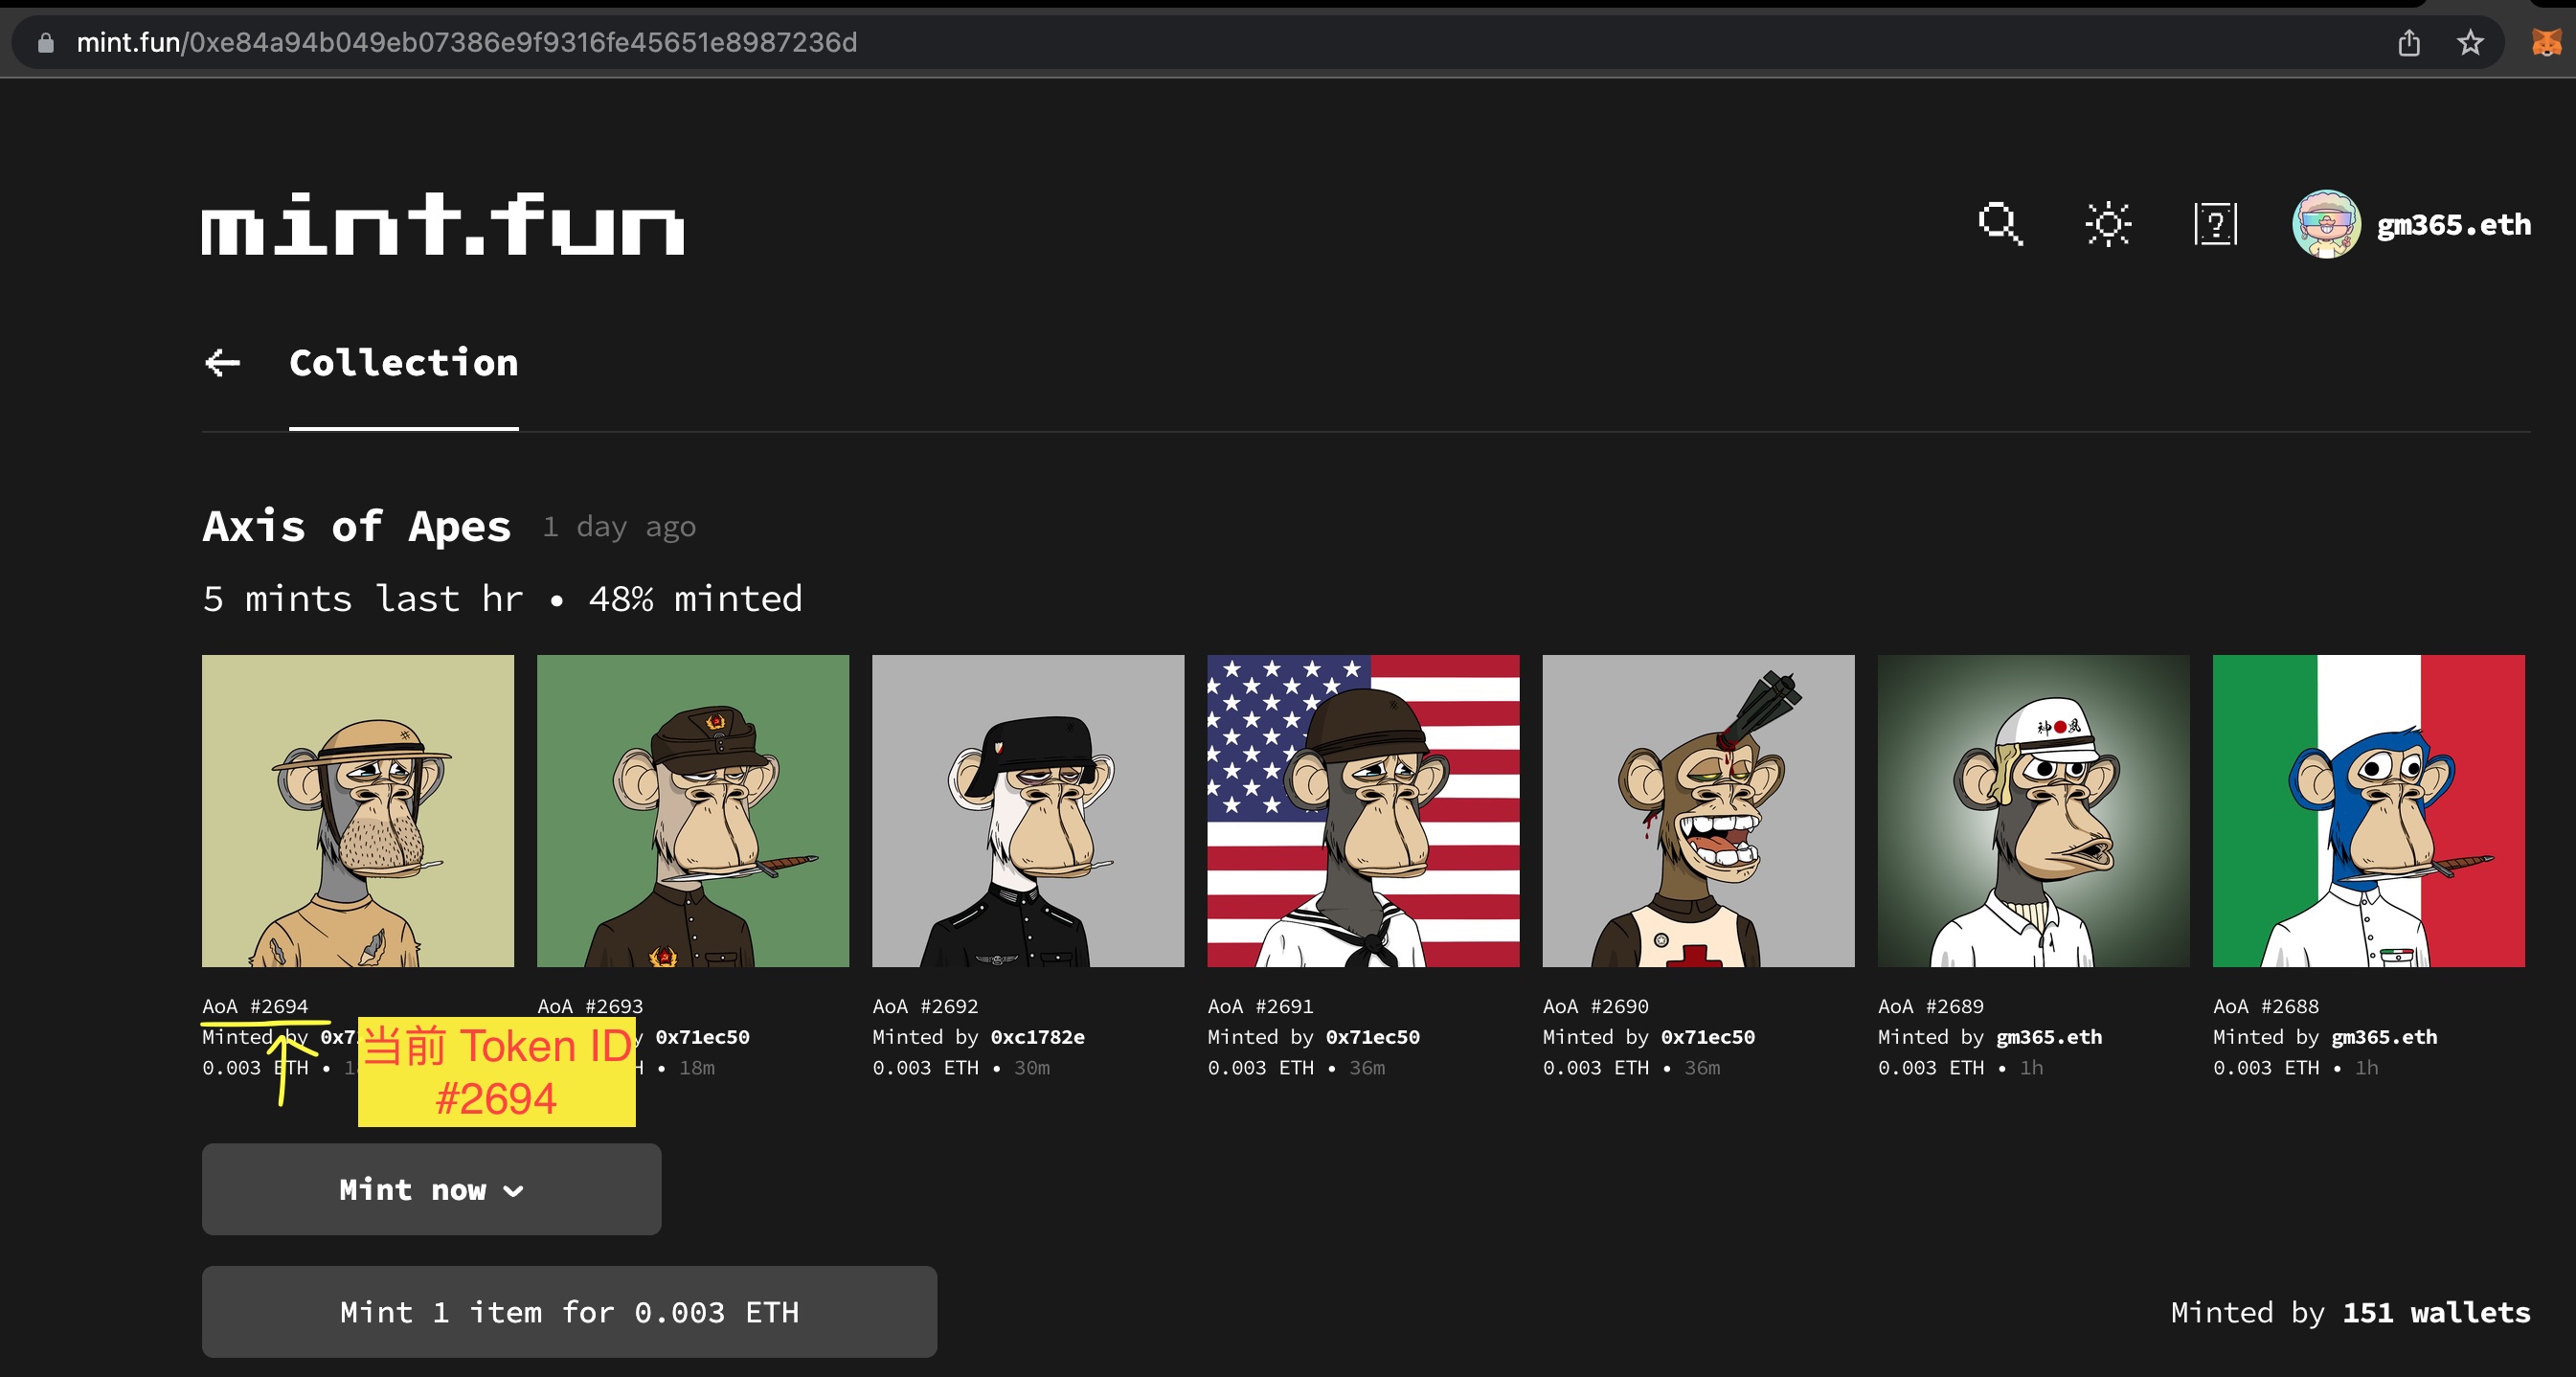Viewport: 2576px width, 1377px height.
Task: Open AoA #2692 ape thumbnail
Action: pos(1028,811)
